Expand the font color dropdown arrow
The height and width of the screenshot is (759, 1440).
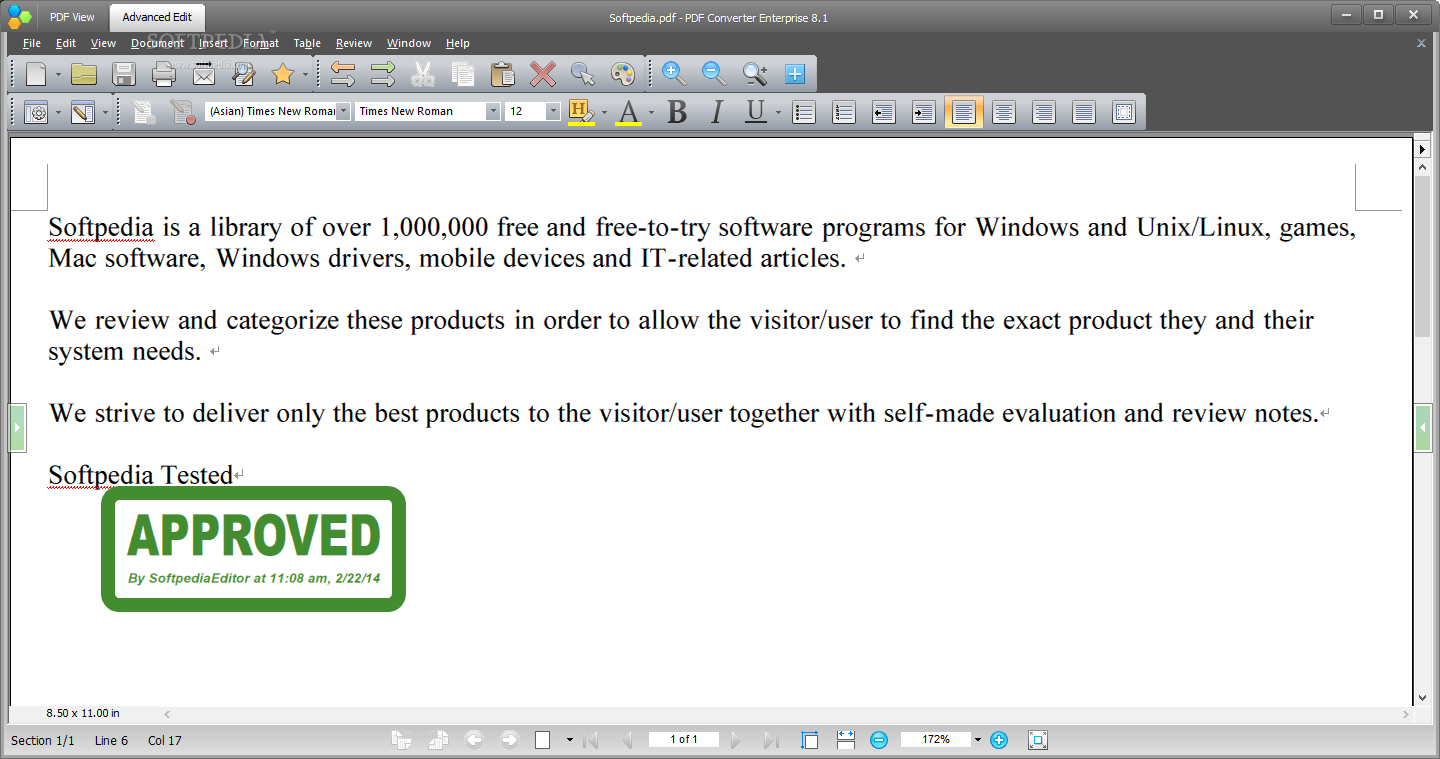point(651,112)
